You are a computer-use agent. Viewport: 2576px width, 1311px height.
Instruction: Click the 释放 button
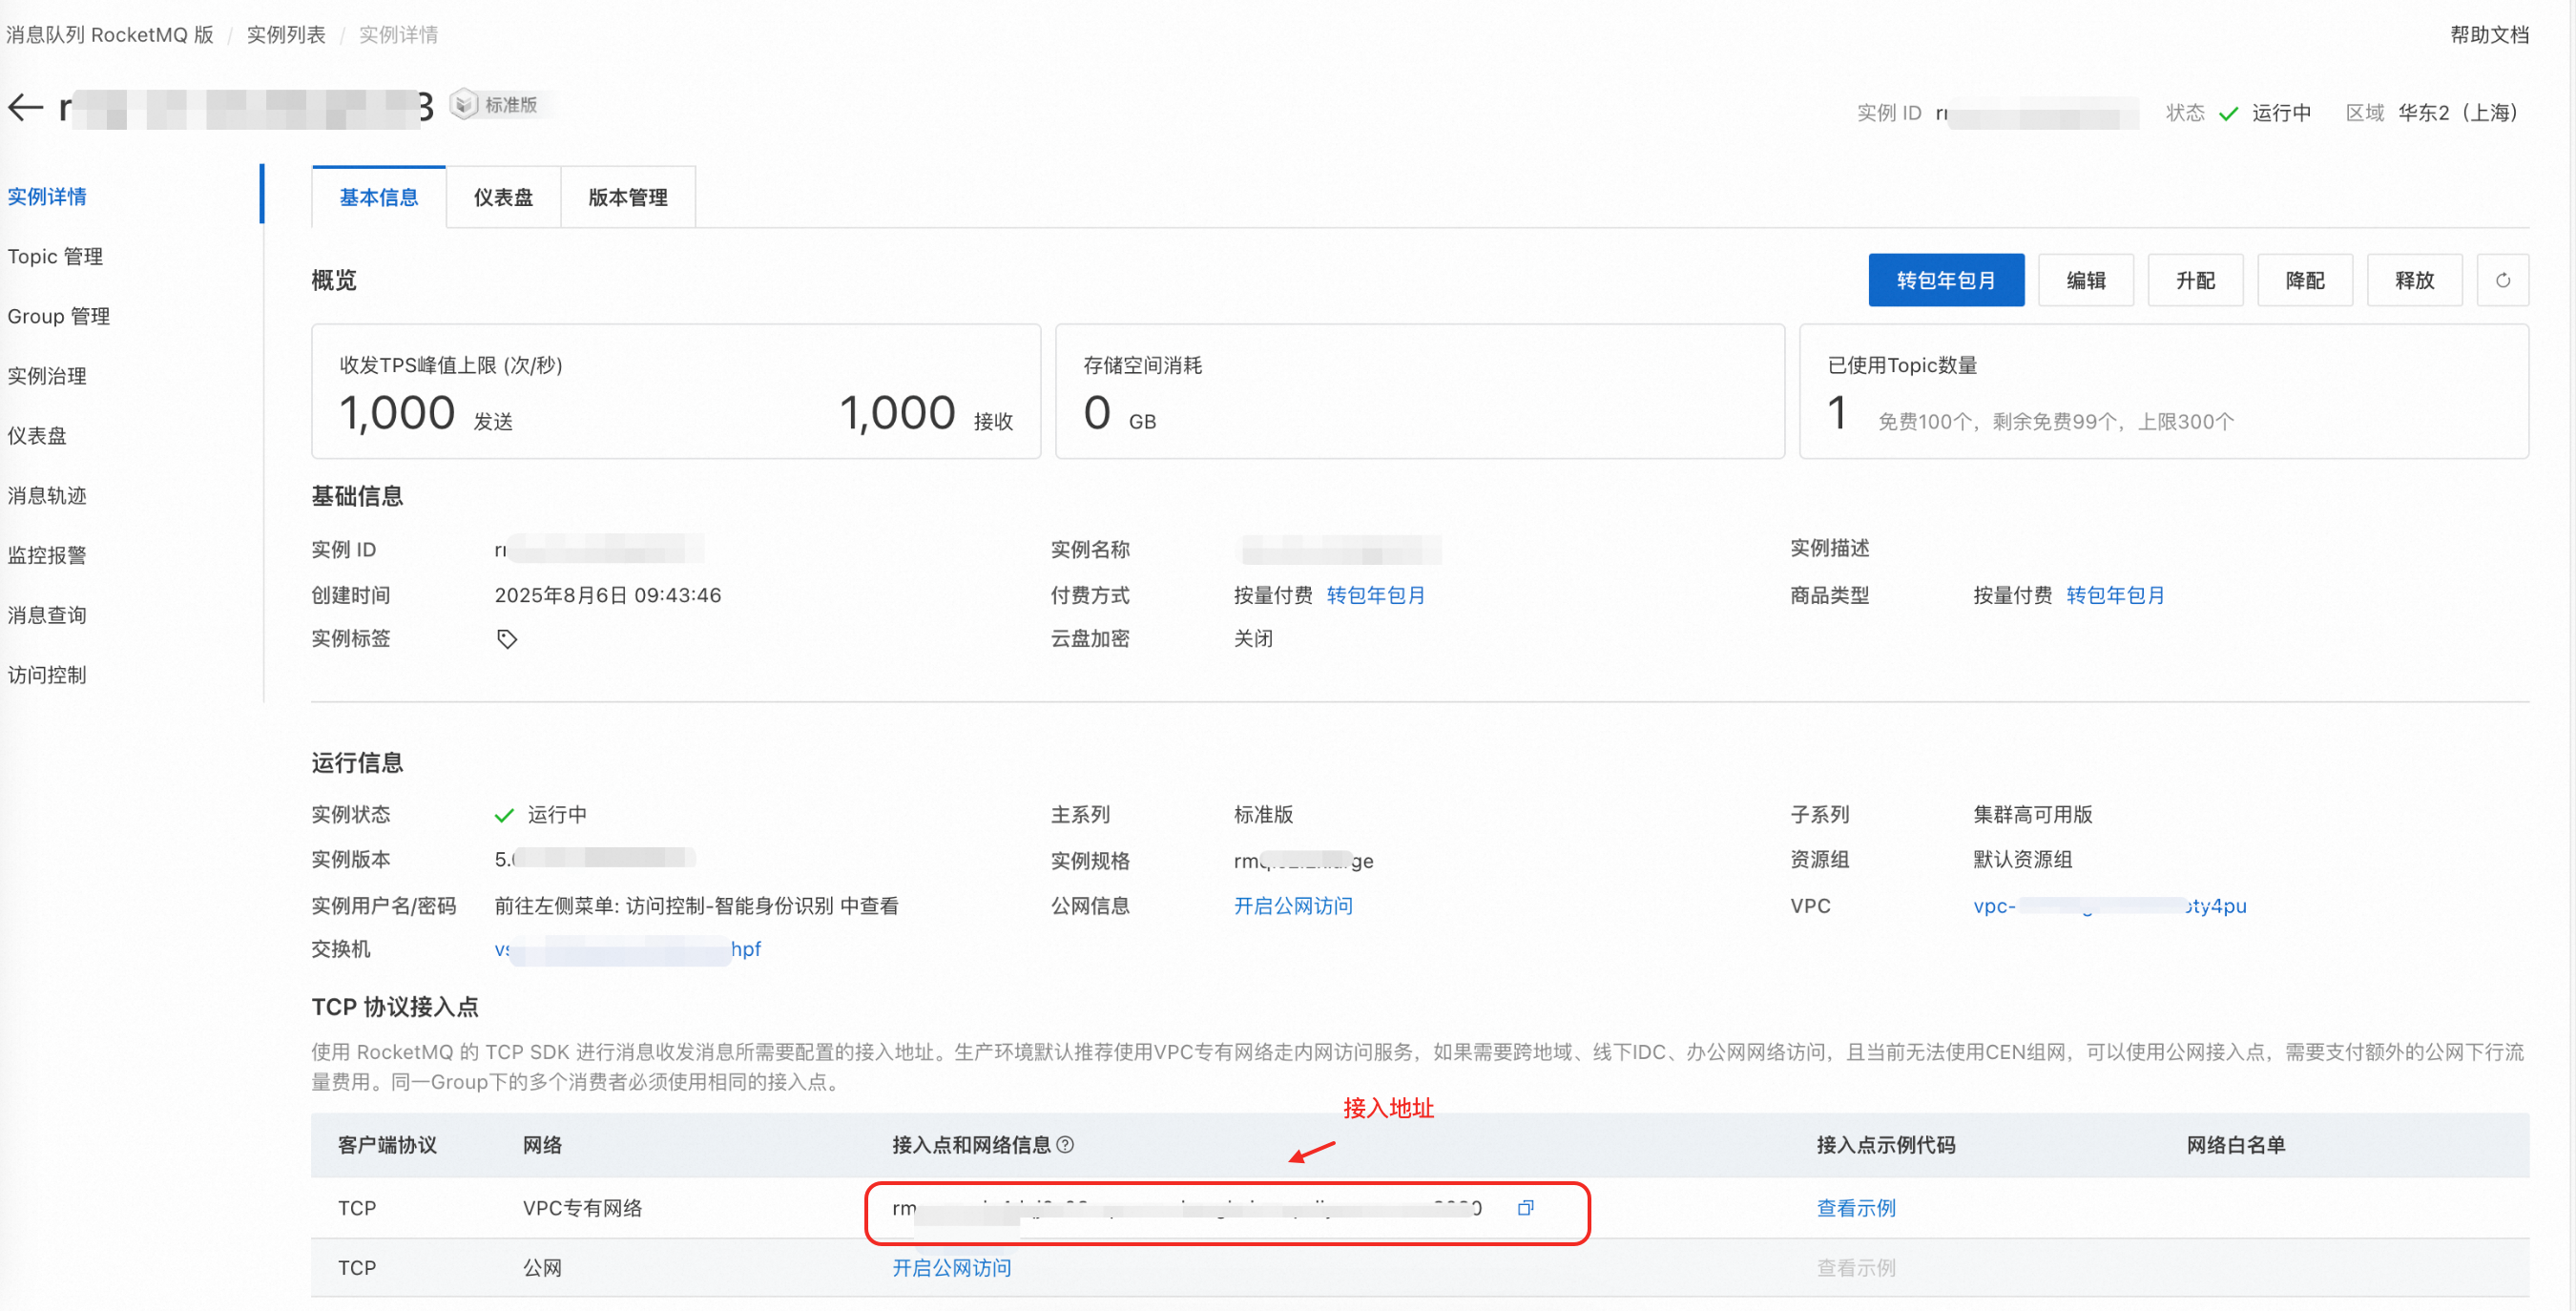(2415, 280)
